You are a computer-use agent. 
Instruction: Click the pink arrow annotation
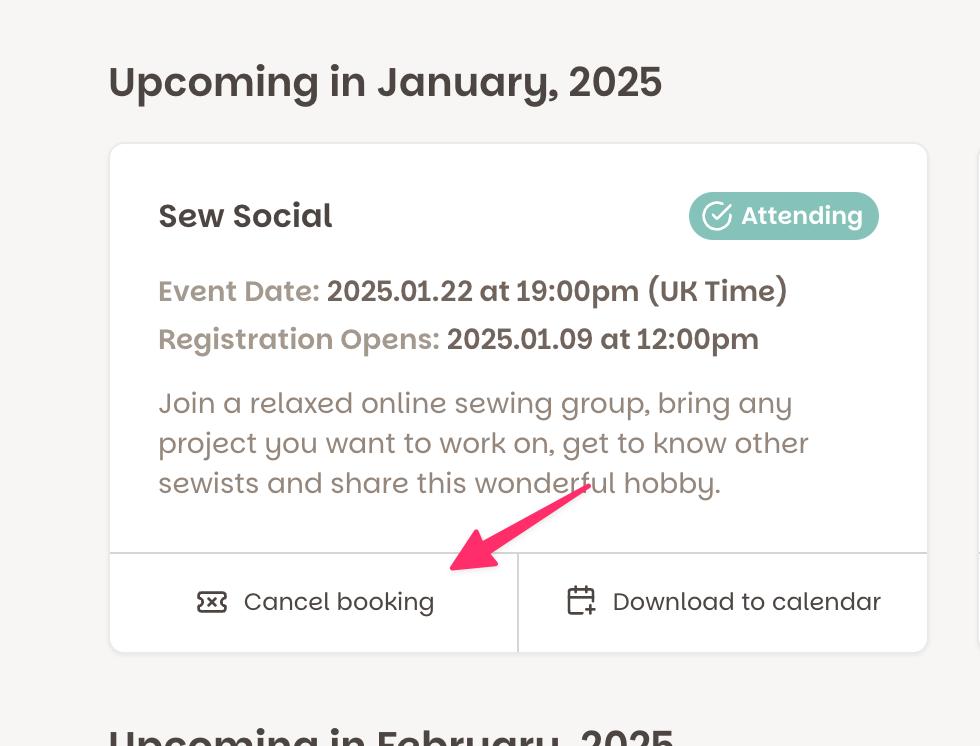click(520, 527)
